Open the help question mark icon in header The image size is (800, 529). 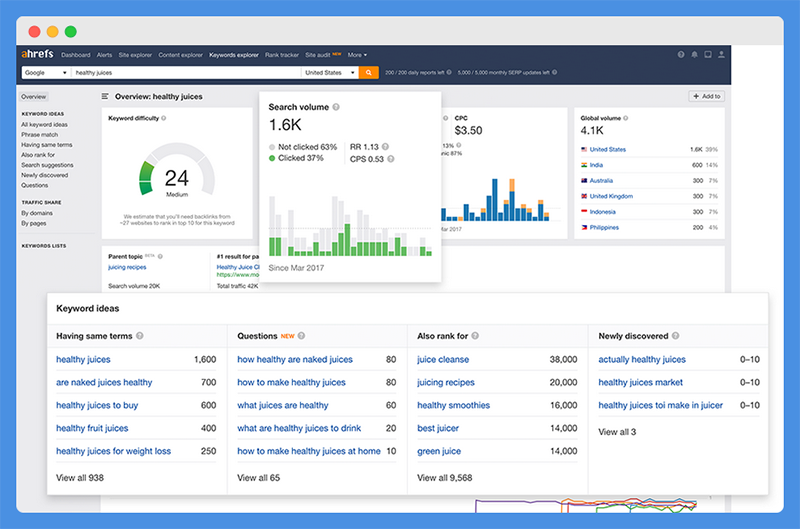tap(681, 55)
